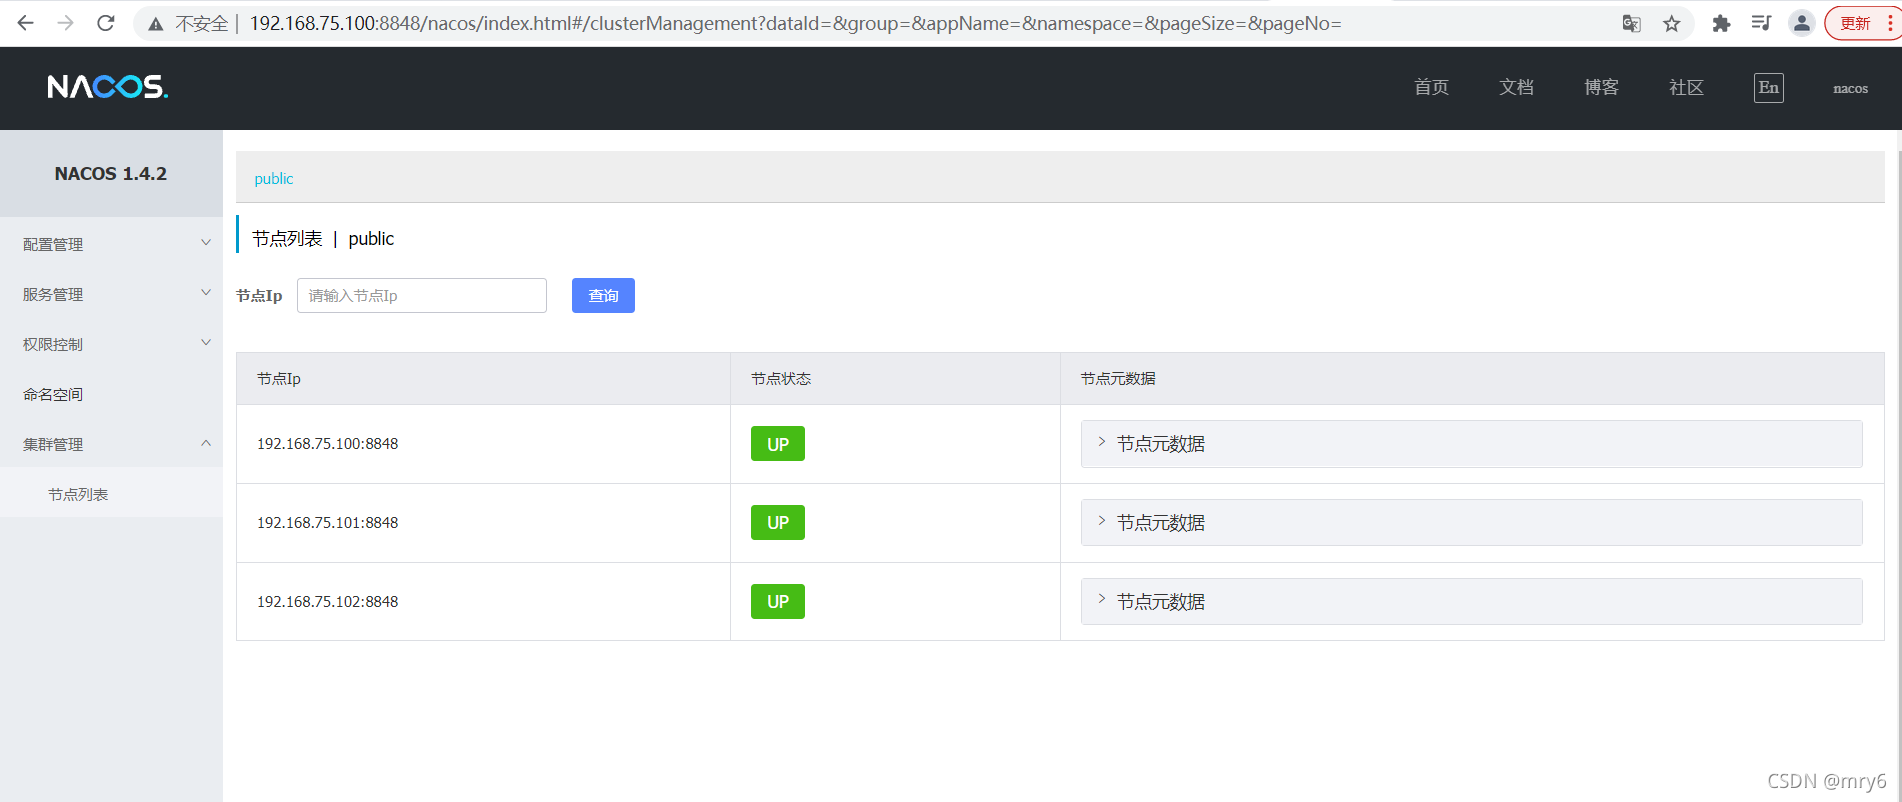Click the not-secure warning icon

(x=156, y=24)
